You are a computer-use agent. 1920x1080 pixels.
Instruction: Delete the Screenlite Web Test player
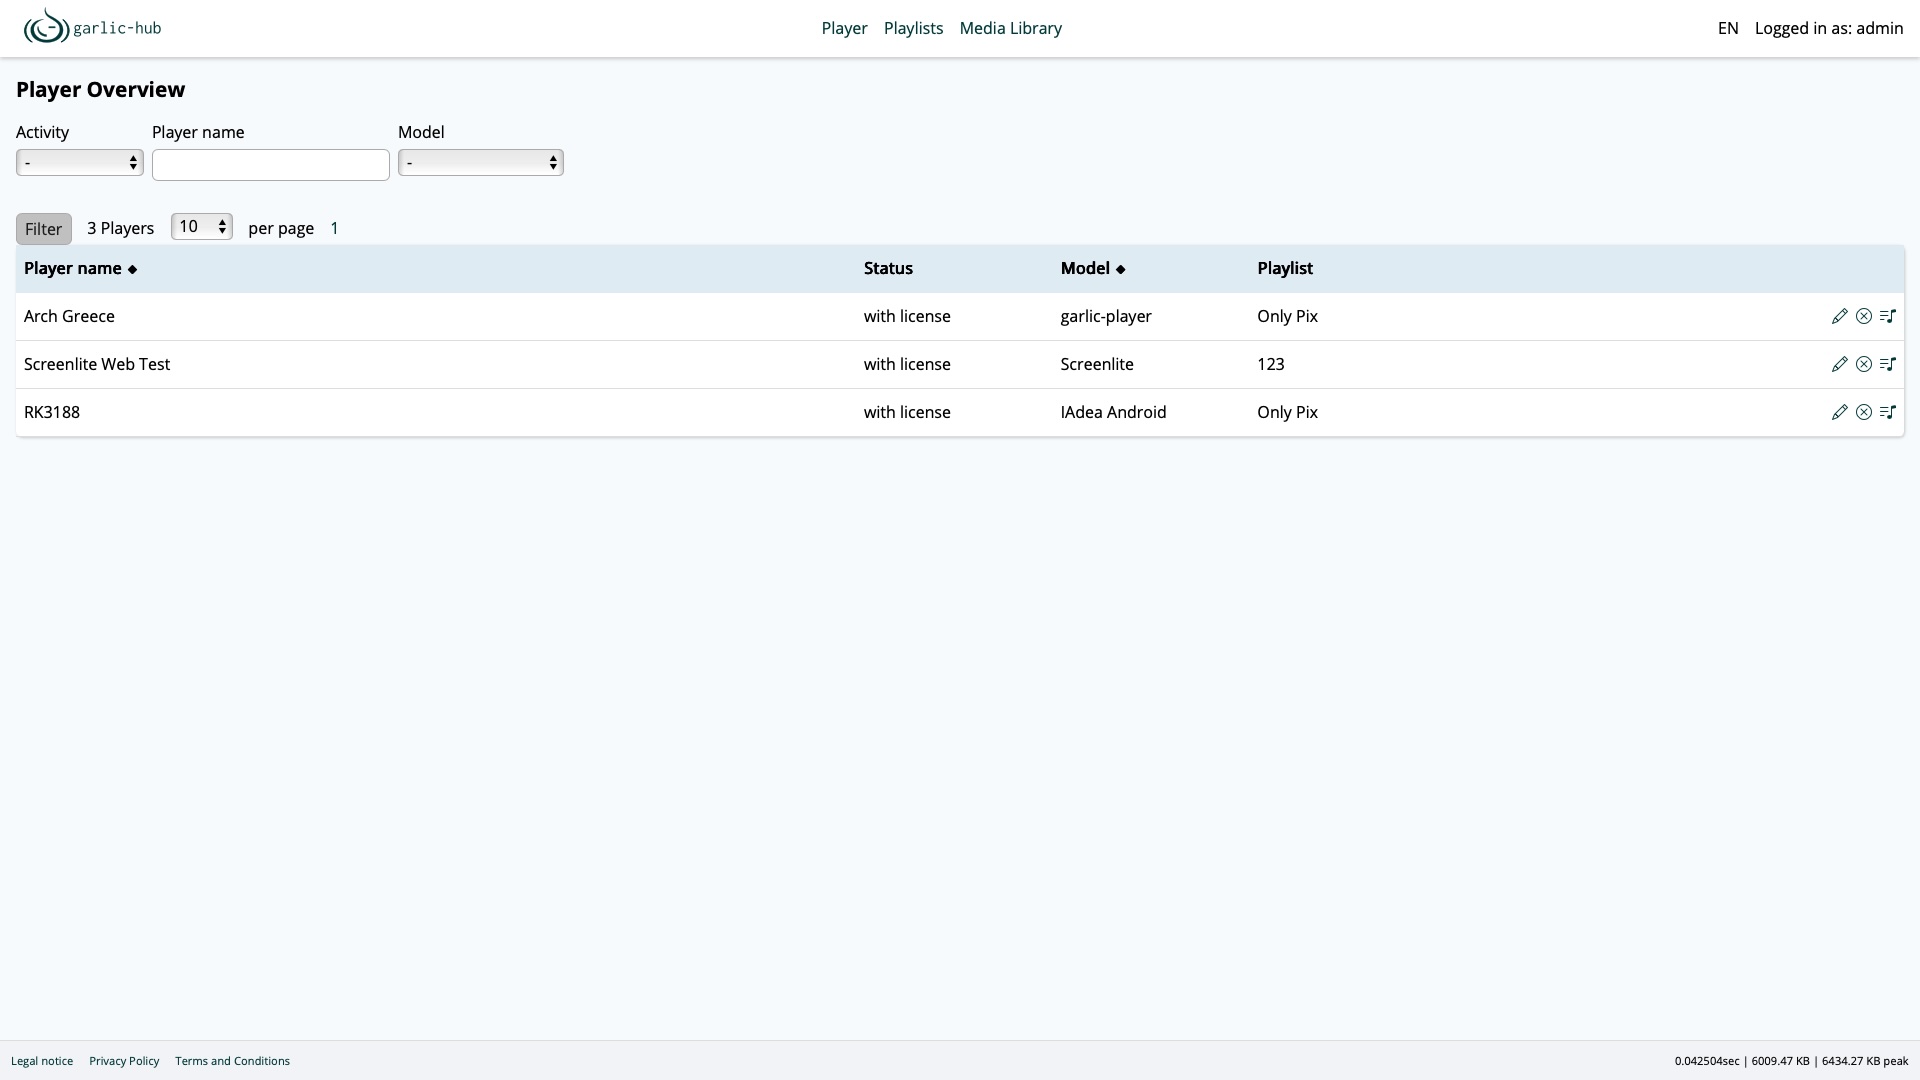click(1863, 364)
